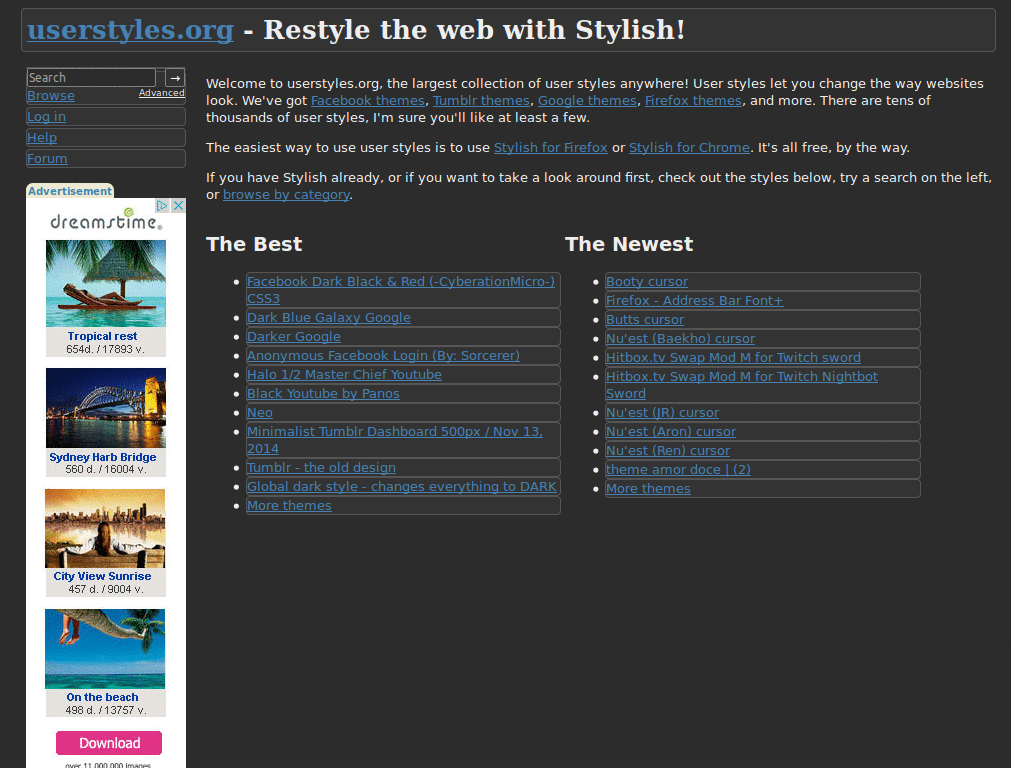This screenshot has width=1024, height=768.
Task: Click the Tropical rest caption text
Action: point(103,336)
